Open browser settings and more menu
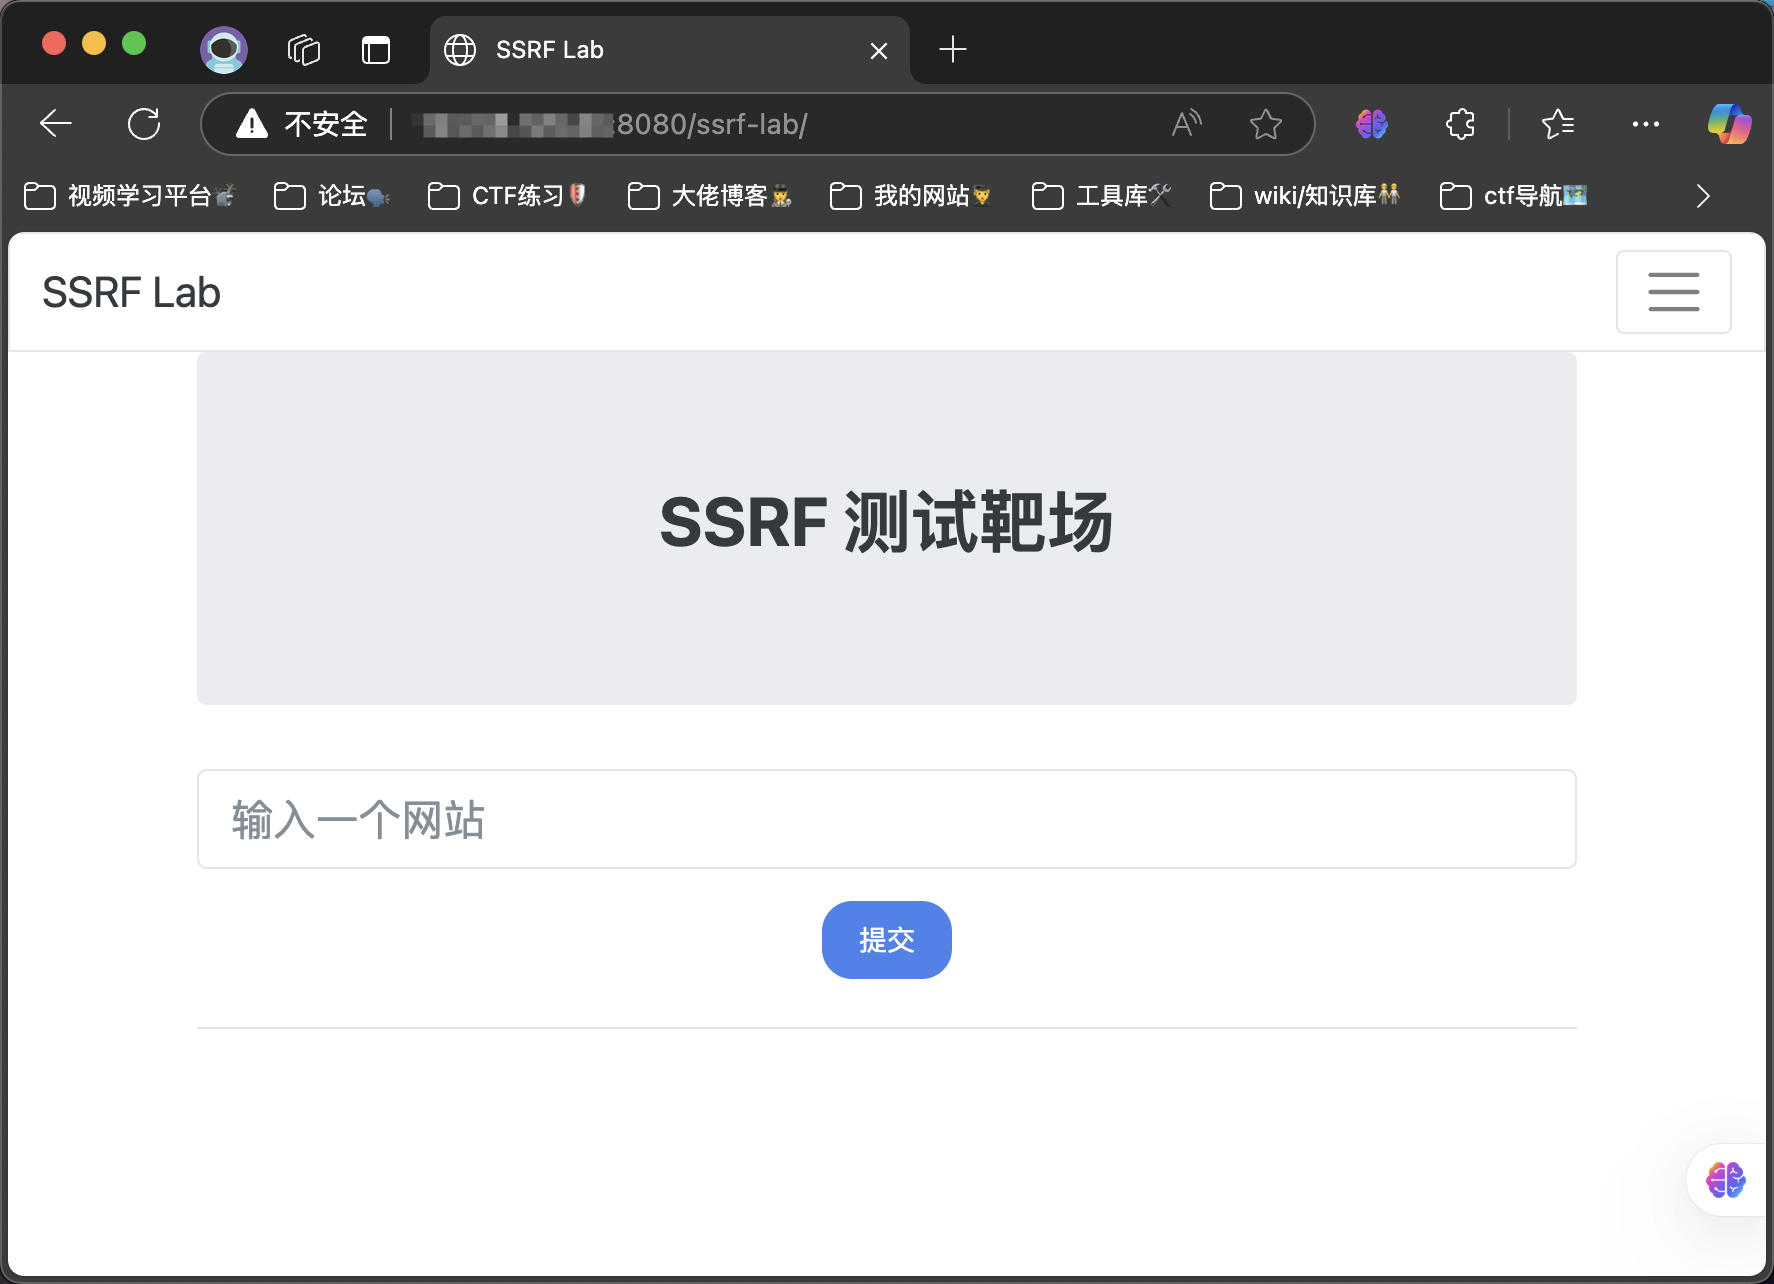 [1645, 124]
